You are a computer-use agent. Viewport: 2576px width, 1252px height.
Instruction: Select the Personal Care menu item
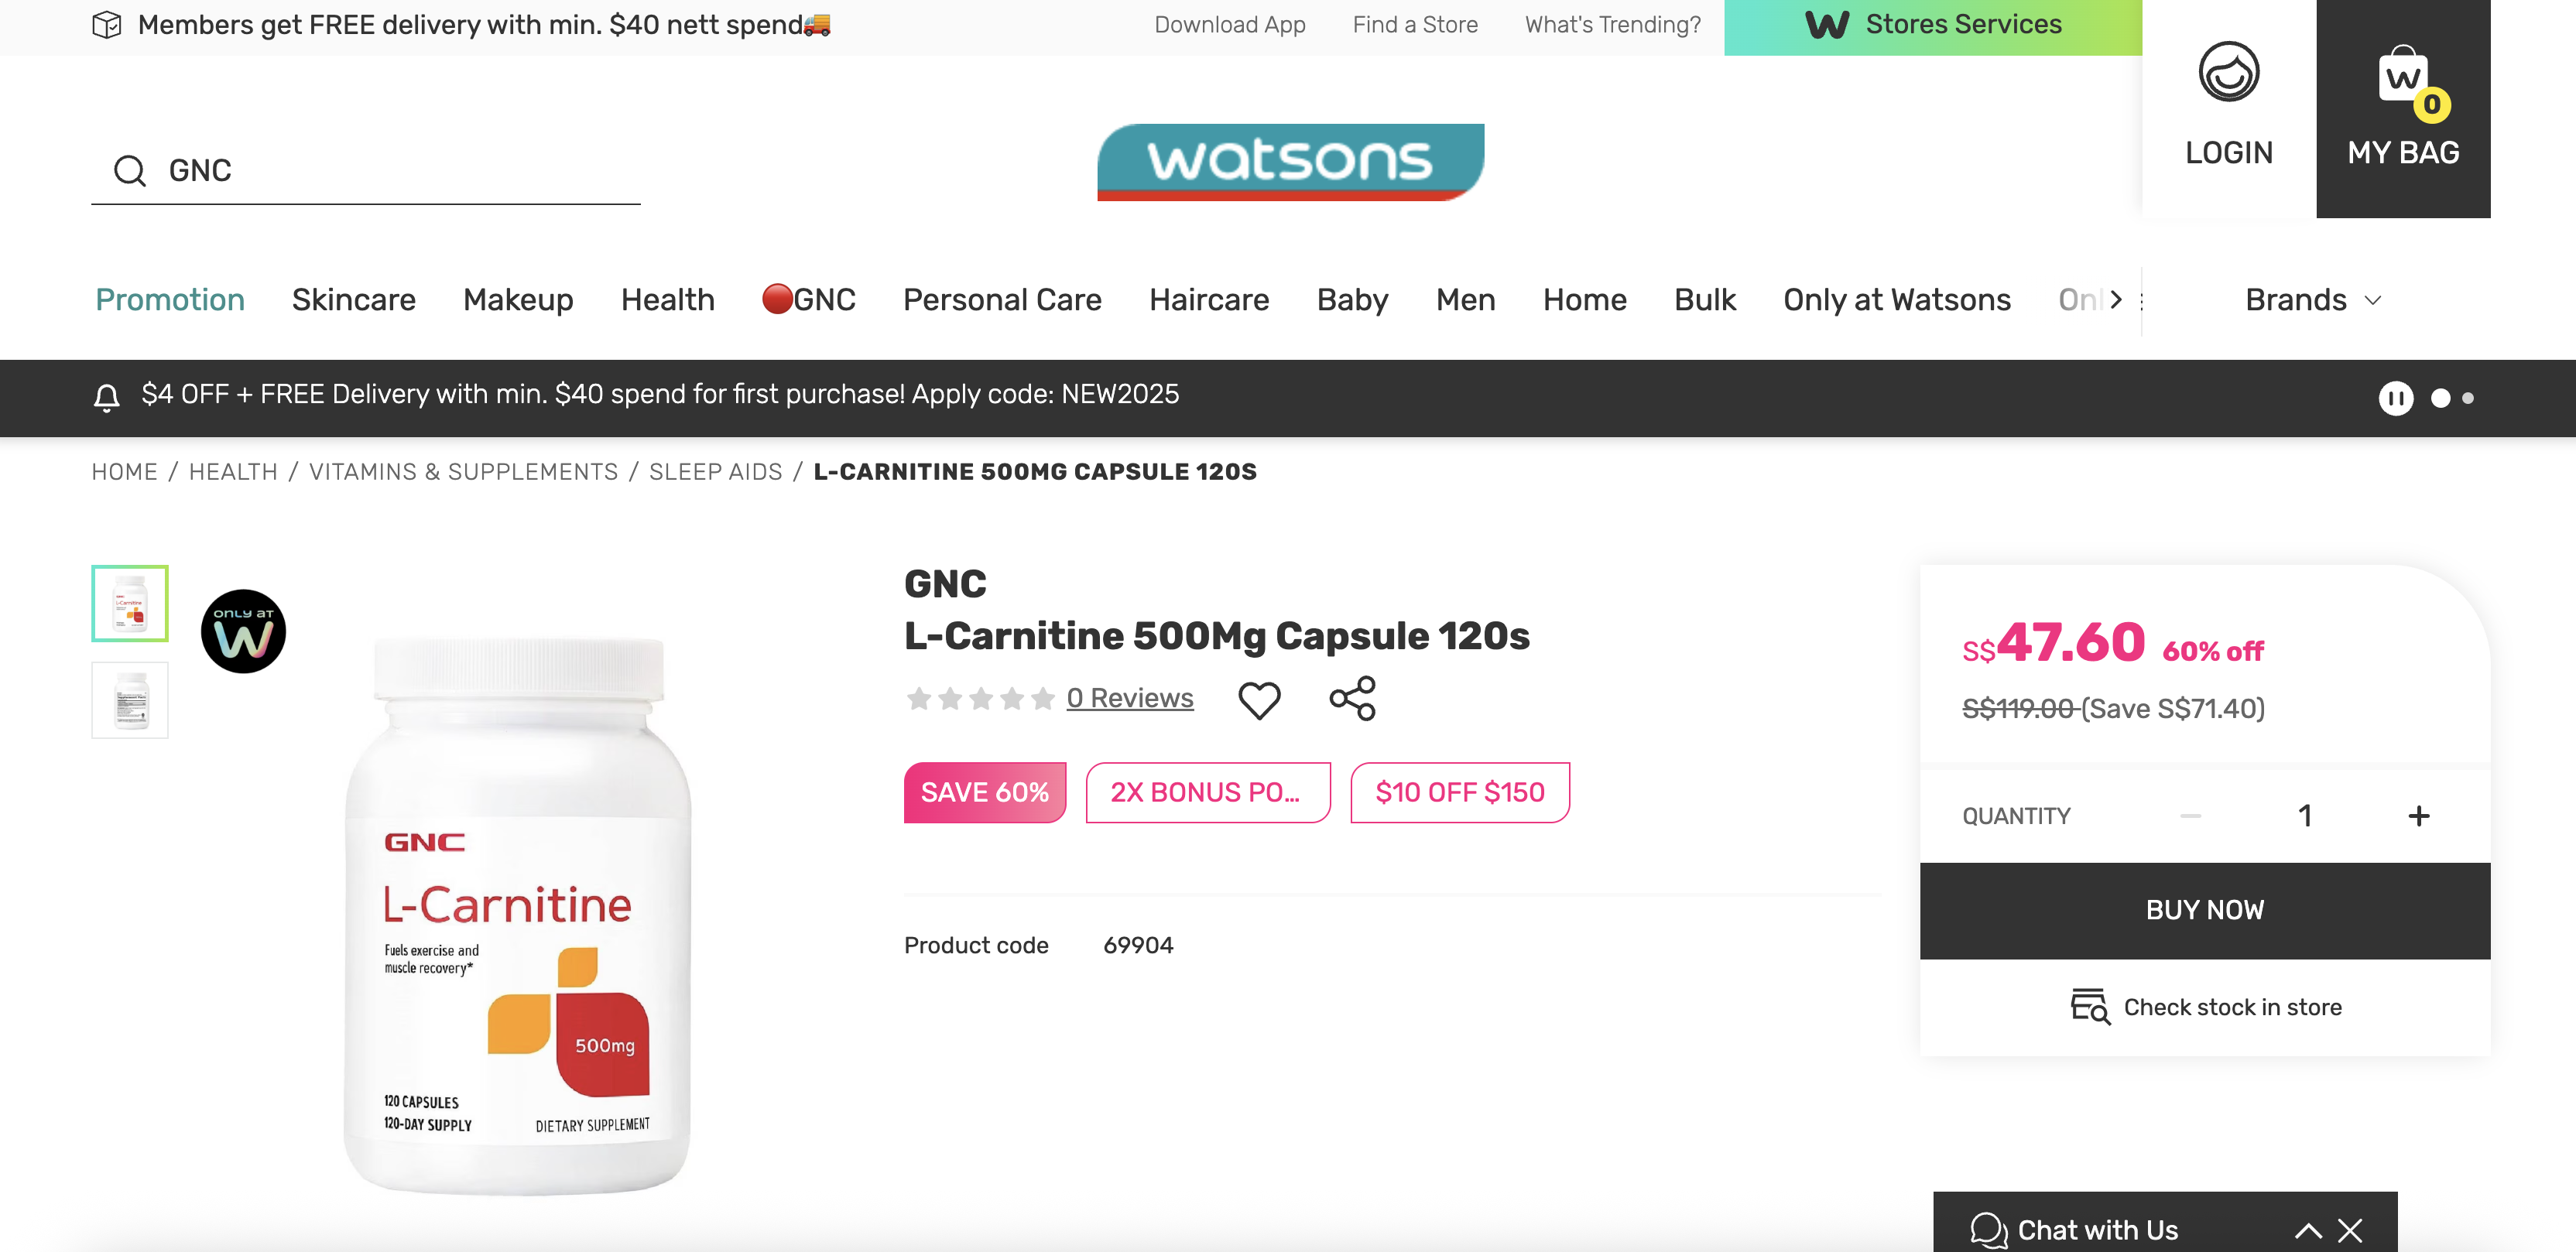click(x=1002, y=300)
